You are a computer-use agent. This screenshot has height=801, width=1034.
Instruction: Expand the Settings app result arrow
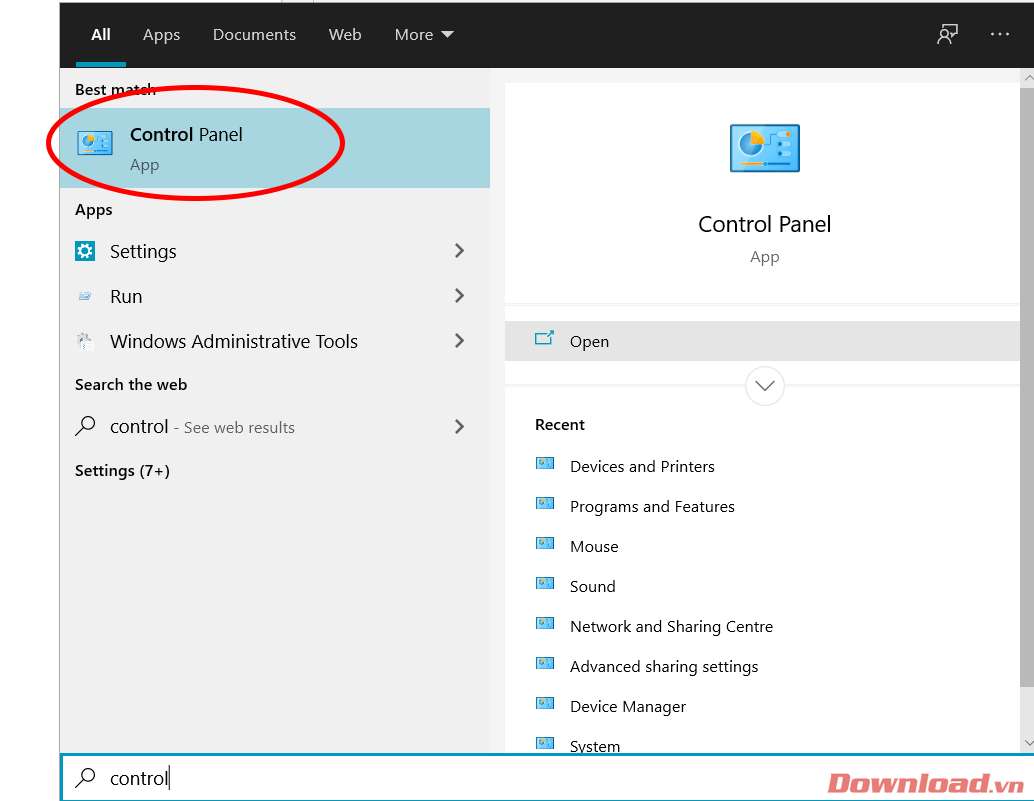tap(460, 251)
